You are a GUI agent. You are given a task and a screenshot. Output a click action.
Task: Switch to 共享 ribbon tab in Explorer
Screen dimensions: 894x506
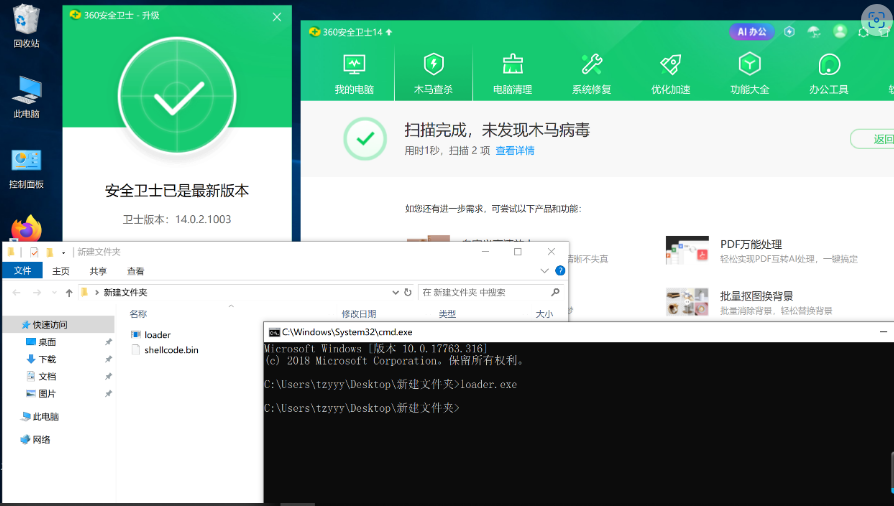(x=98, y=271)
